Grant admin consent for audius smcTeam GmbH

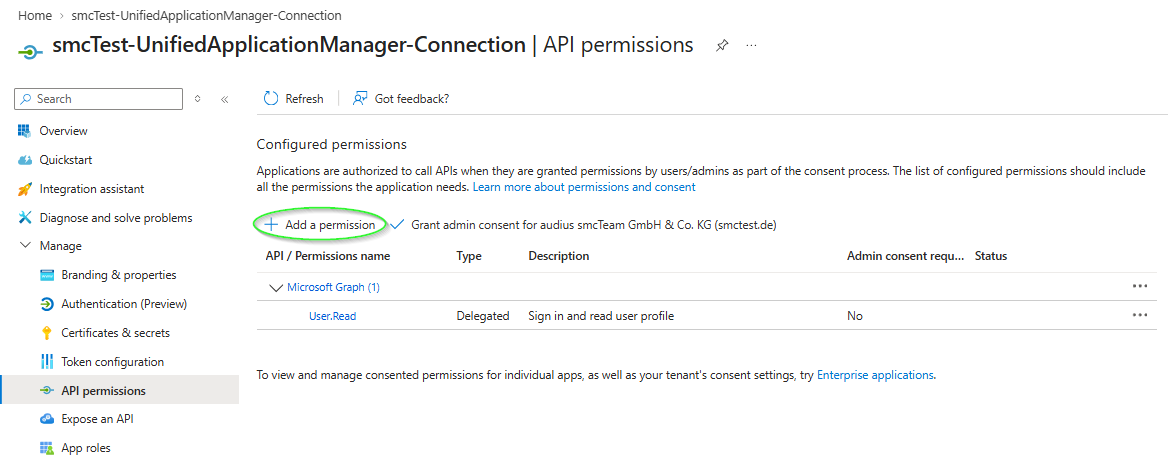[x=583, y=224]
